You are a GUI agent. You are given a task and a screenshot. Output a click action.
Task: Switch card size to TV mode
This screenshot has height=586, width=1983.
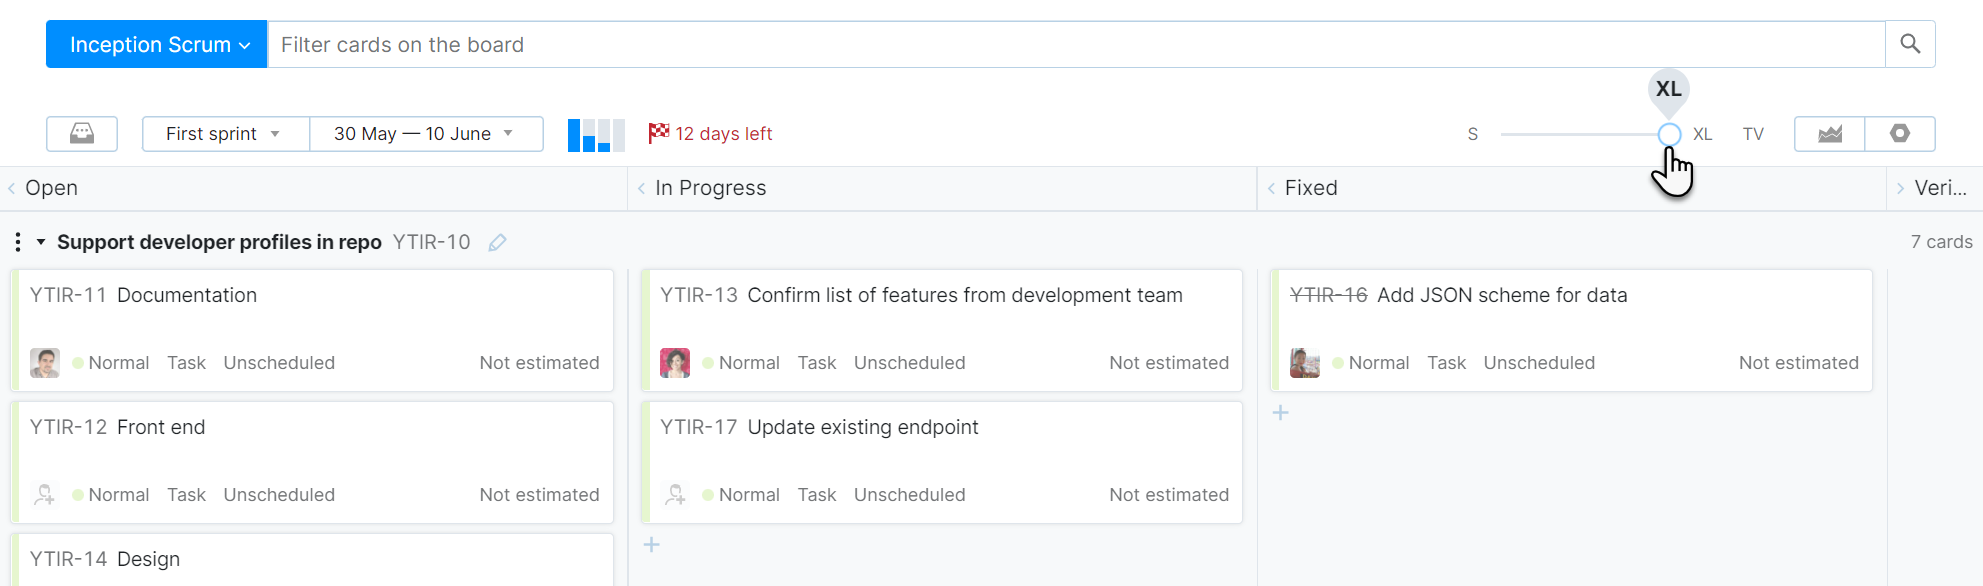[x=1753, y=134]
